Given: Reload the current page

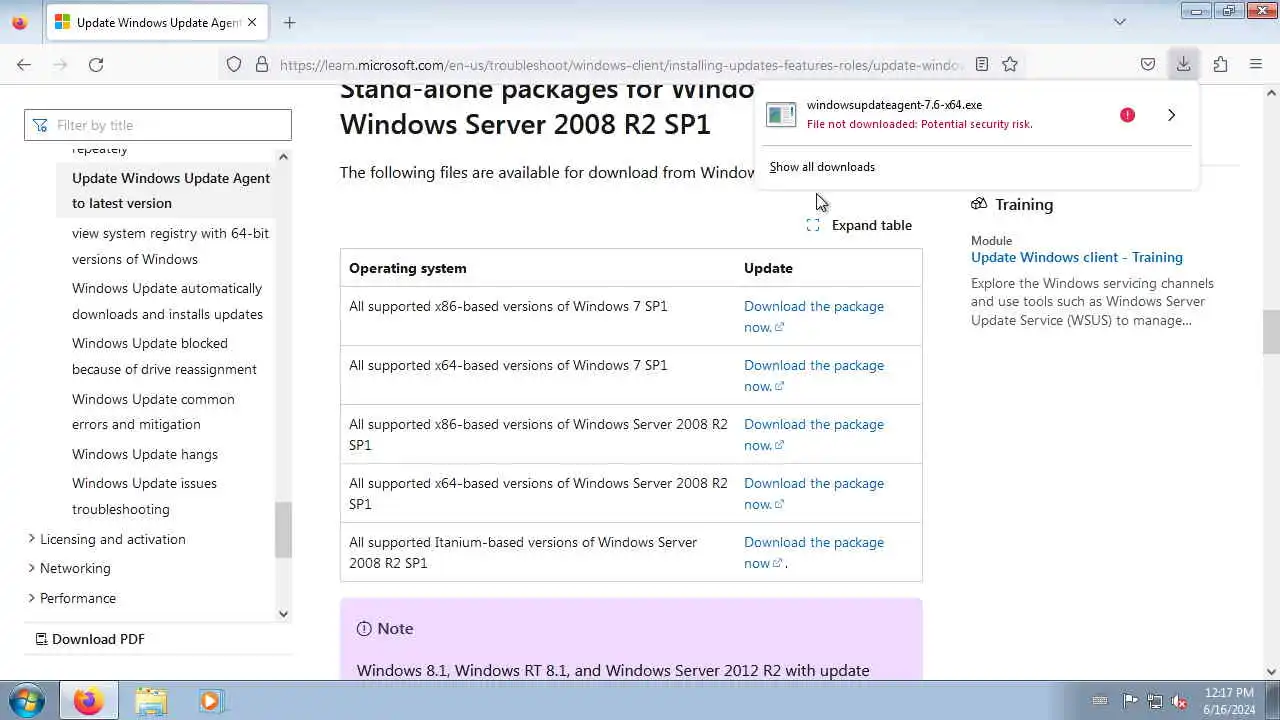Looking at the screenshot, I should pyautogui.click(x=96, y=64).
